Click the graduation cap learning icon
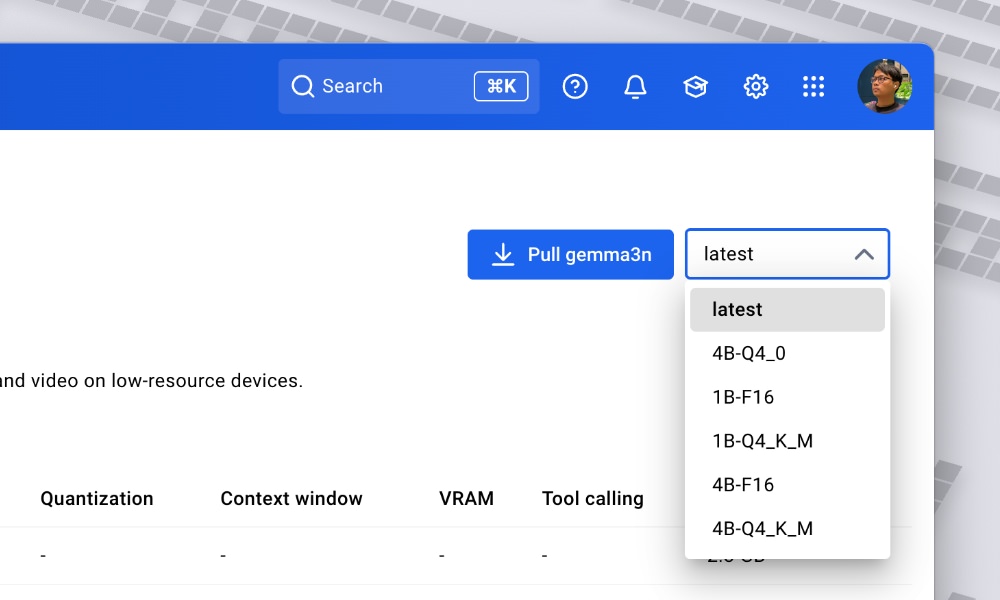The image size is (1000, 600). (x=695, y=86)
